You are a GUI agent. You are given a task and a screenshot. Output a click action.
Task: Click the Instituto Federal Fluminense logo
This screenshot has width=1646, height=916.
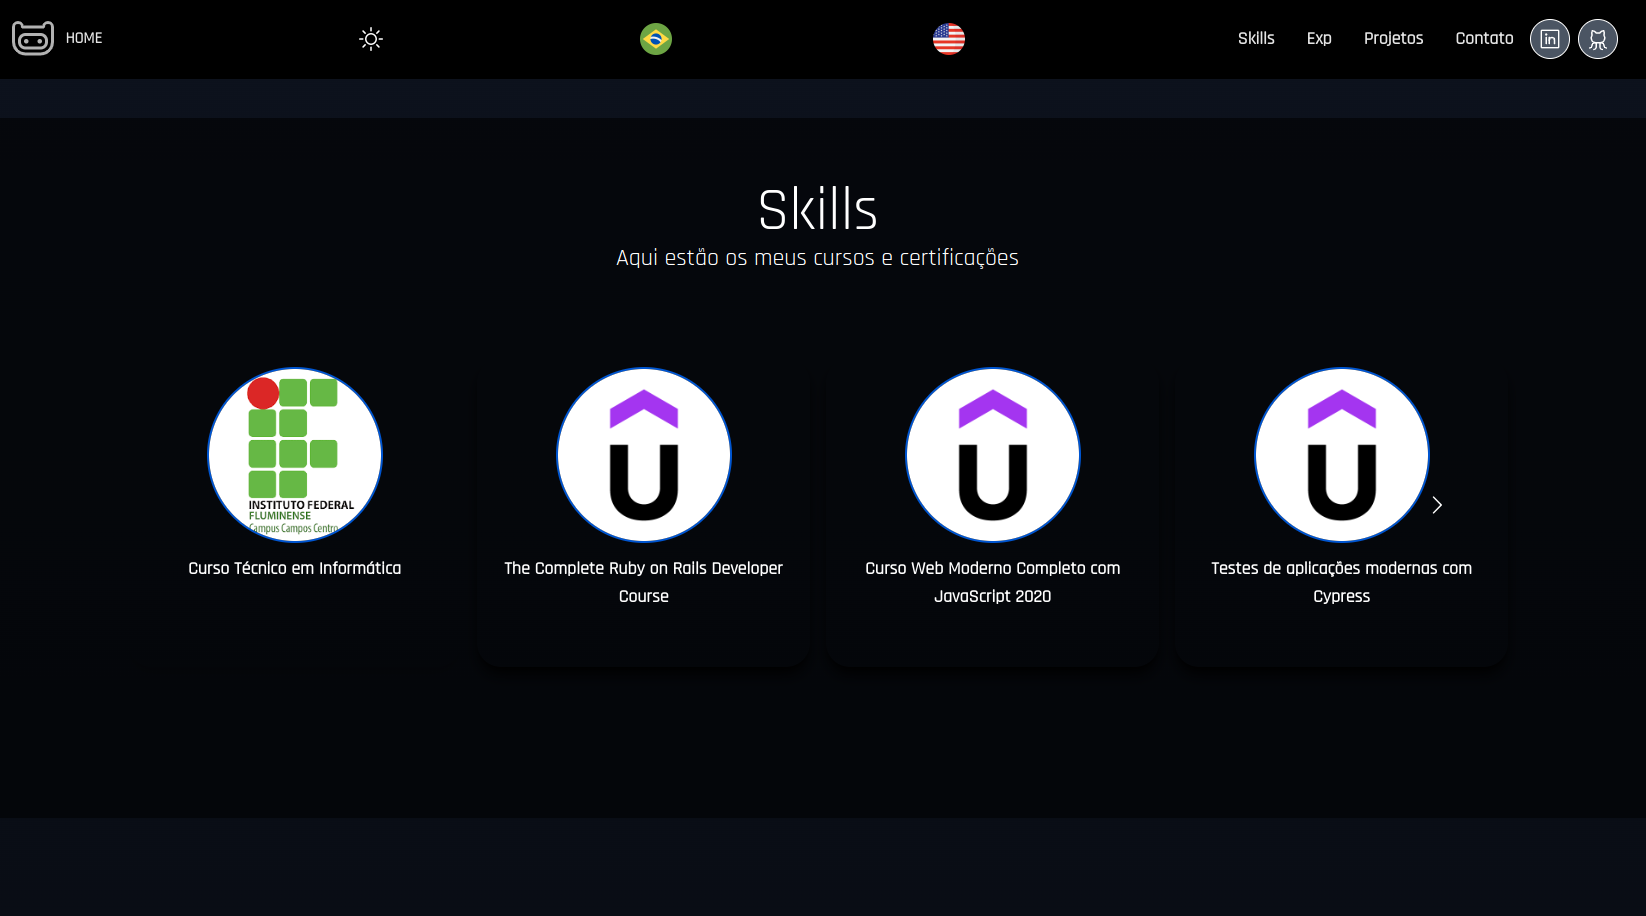point(295,455)
